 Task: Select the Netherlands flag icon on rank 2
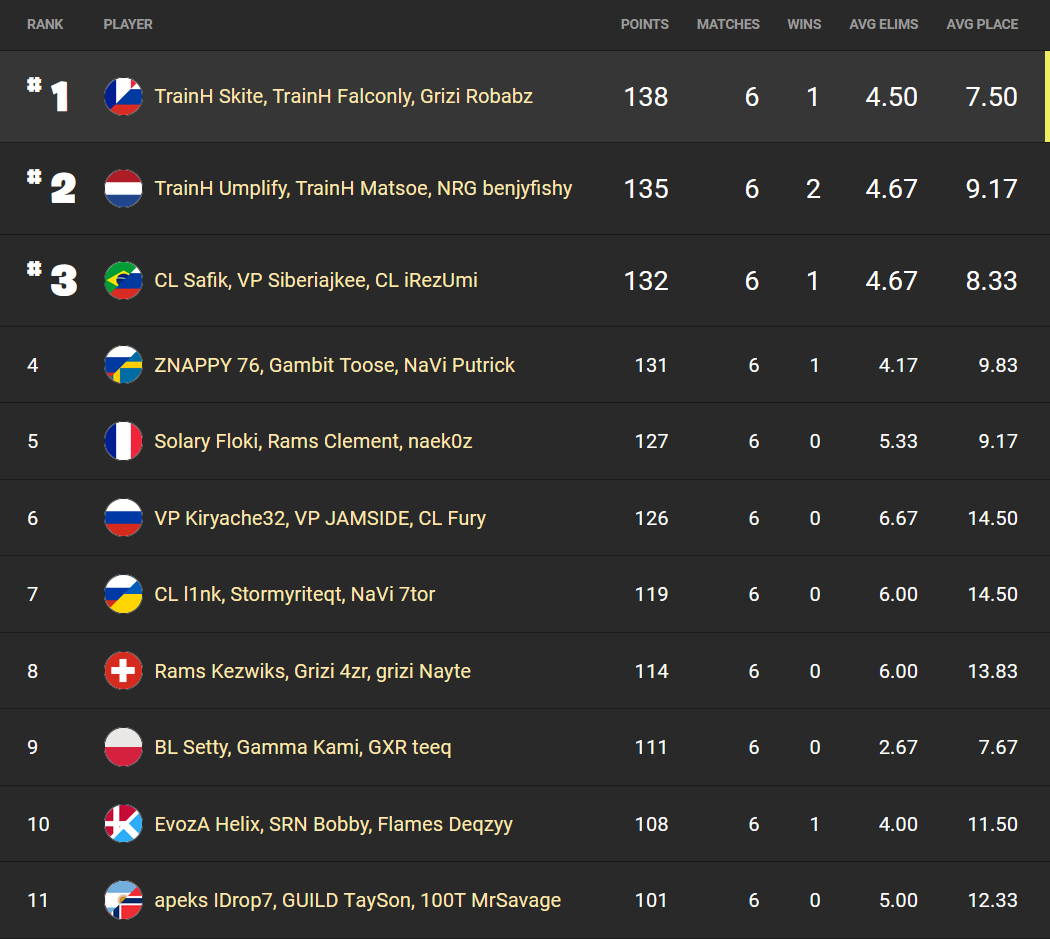pos(123,188)
